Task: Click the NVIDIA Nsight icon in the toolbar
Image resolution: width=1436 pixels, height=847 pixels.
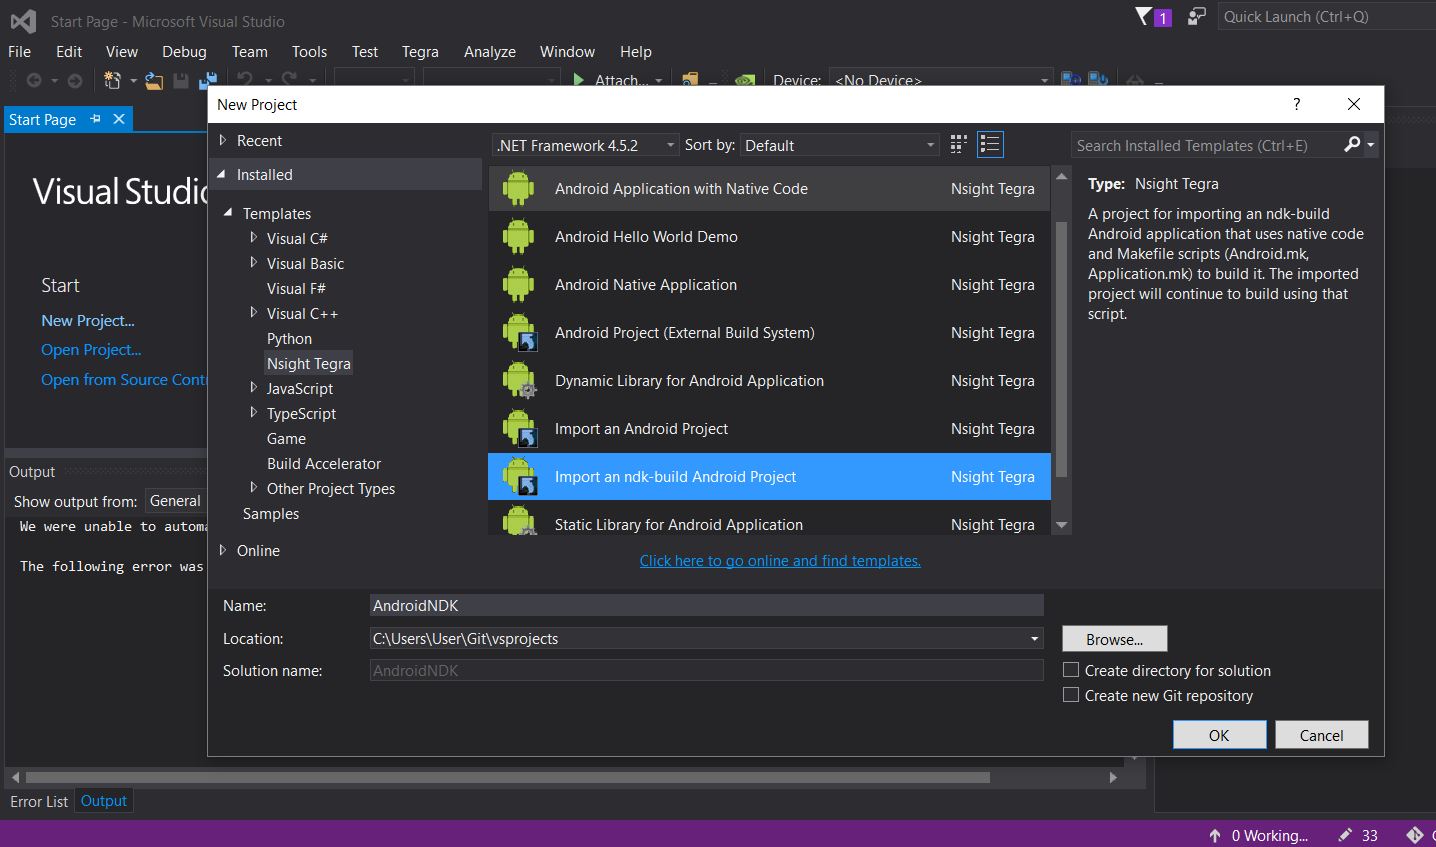Action: click(744, 81)
